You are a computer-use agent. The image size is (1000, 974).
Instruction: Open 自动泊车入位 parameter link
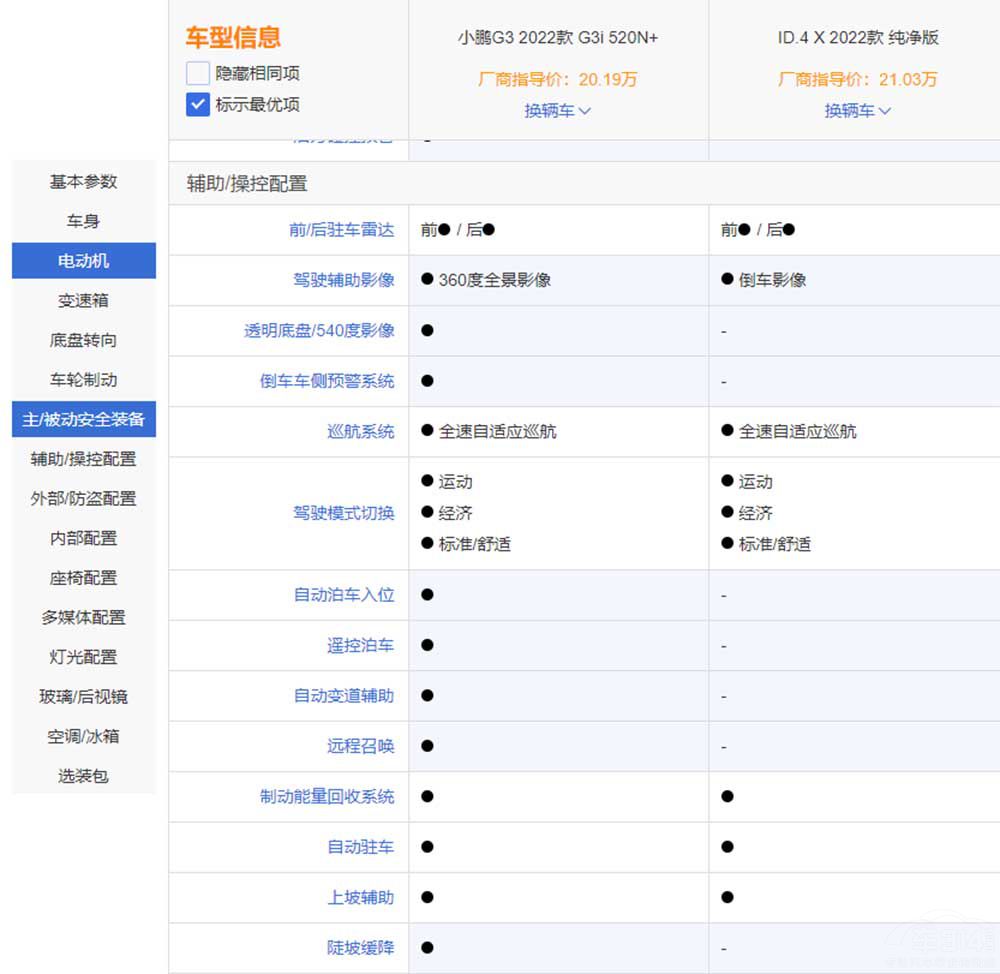pos(343,595)
